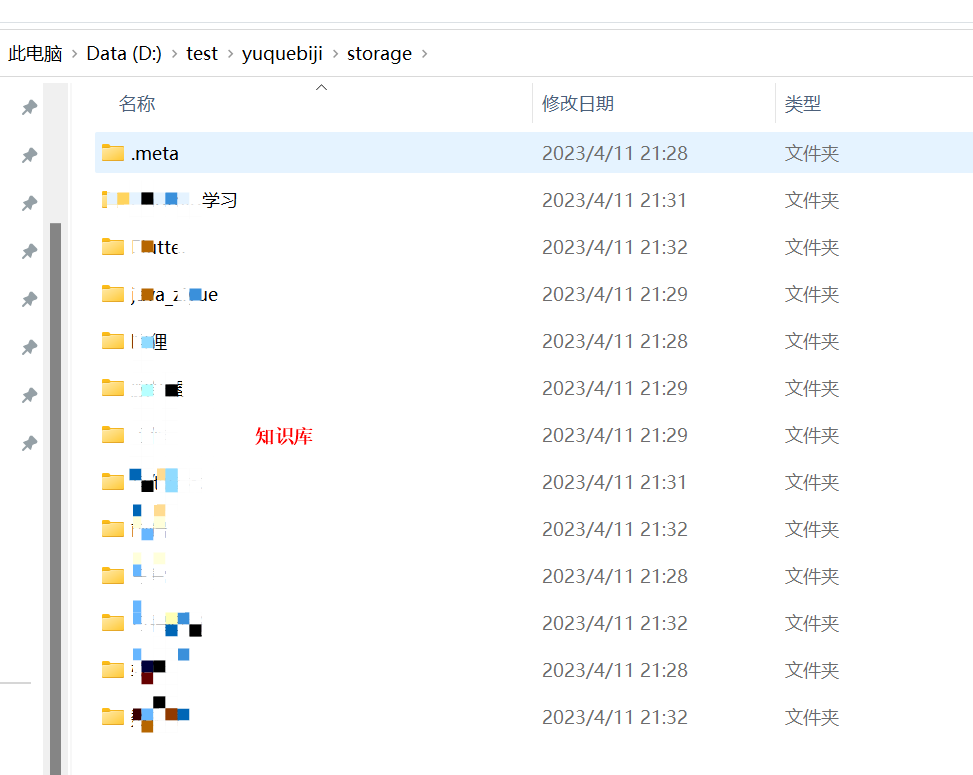Expand the breadcrumb arrow after storage
The width and height of the screenshot is (973, 775).
[424, 53]
